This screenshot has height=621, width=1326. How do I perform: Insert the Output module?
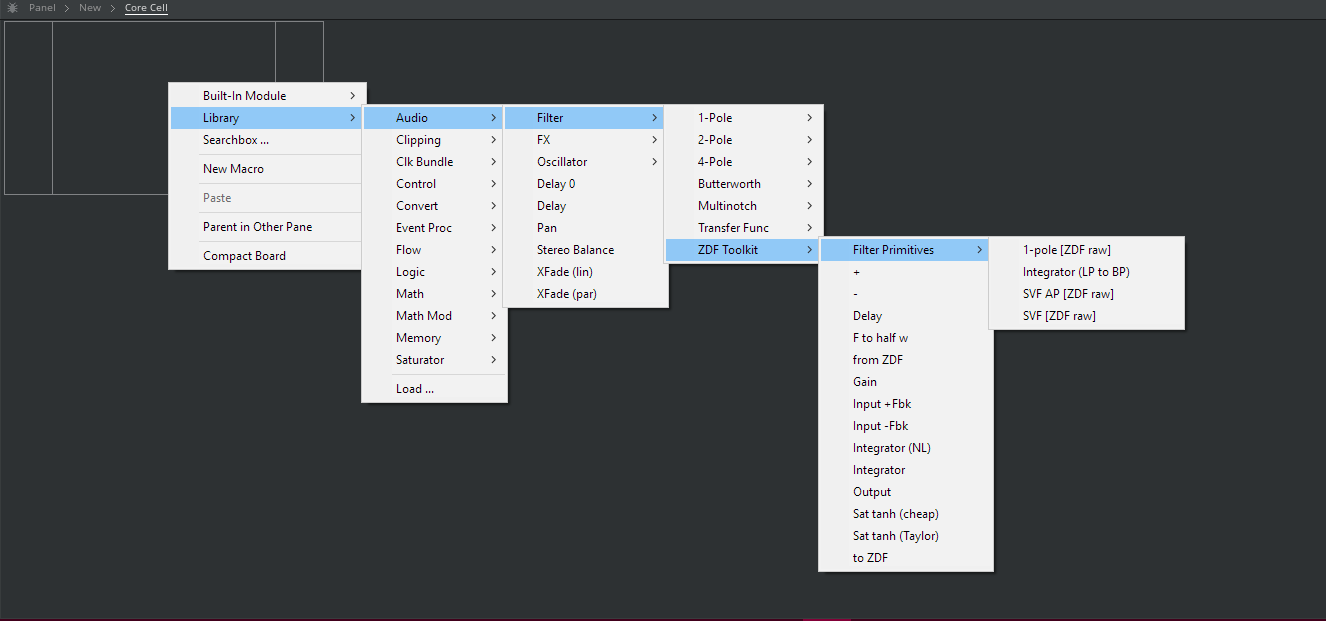(x=906, y=492)
